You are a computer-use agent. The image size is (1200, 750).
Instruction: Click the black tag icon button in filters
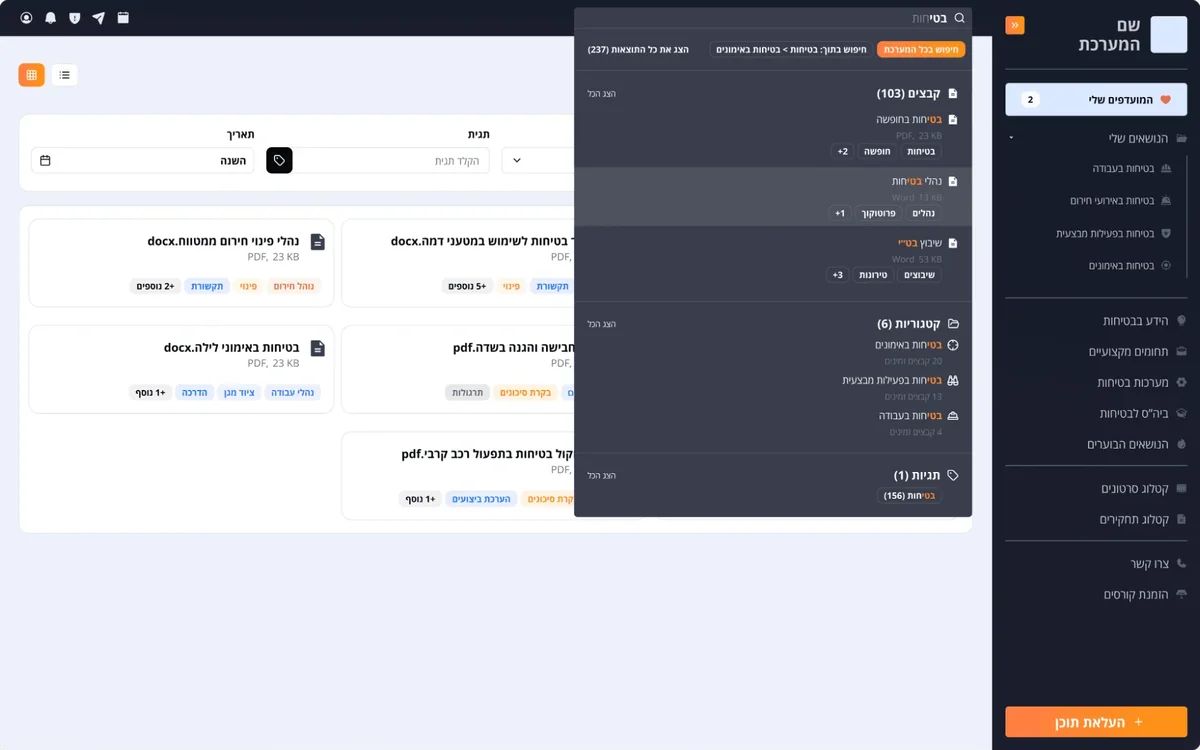[x=279, y=160]
